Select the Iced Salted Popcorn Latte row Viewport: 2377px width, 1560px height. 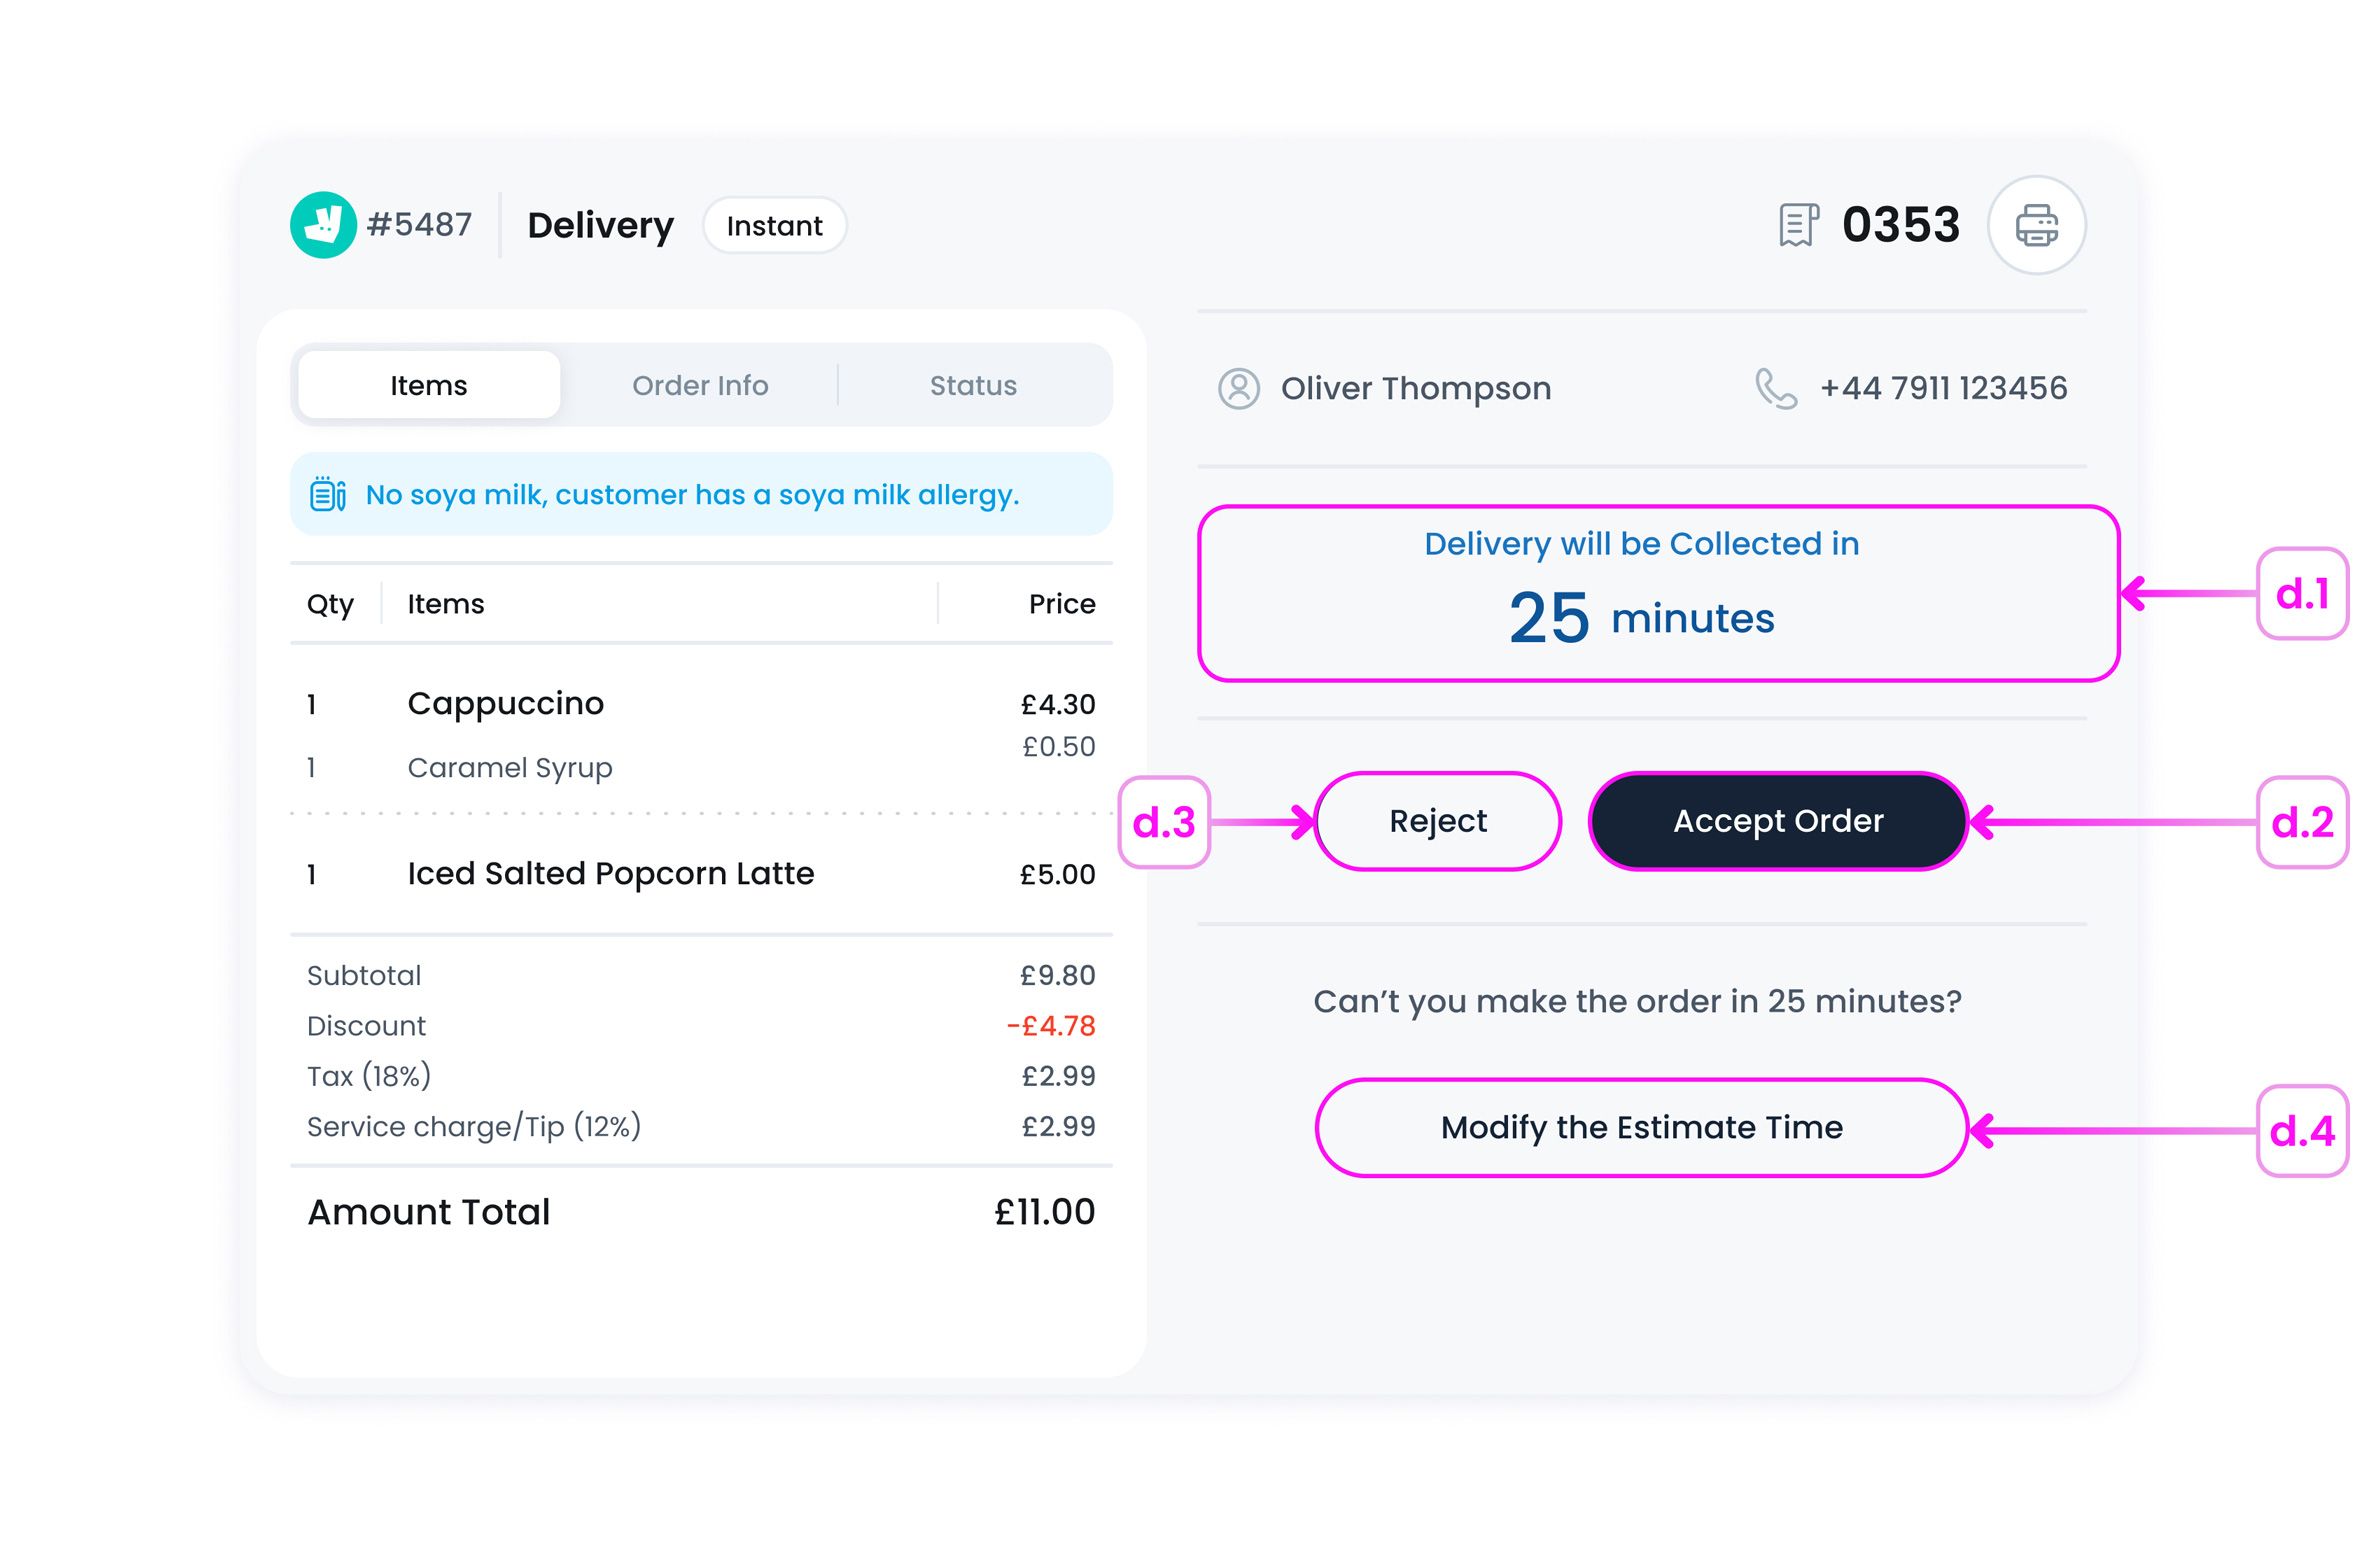[610, 873]
